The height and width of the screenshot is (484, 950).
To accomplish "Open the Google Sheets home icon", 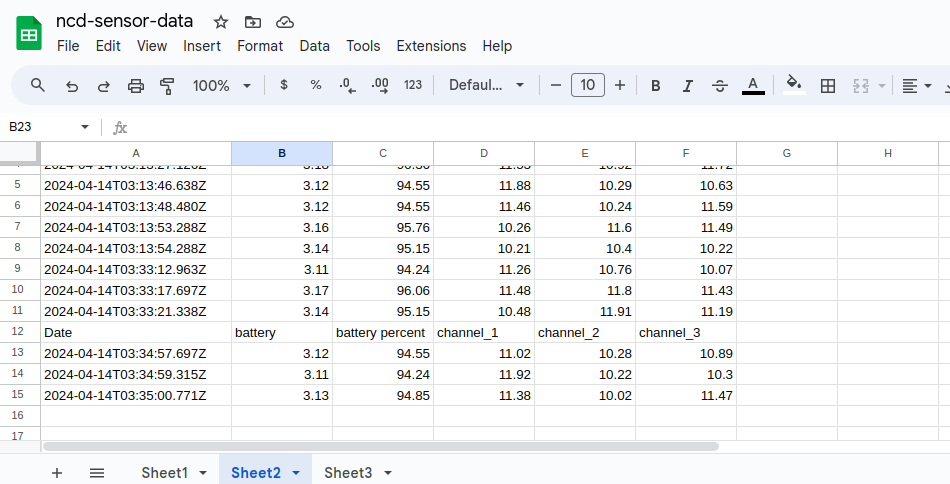I will [x=28, y=33].
